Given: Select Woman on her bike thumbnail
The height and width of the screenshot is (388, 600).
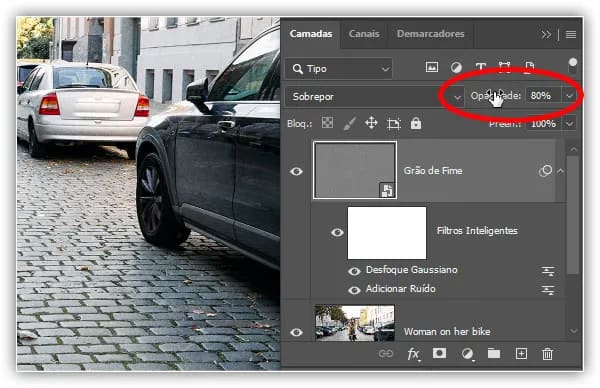Looking at the screenshot, I should [354, 323].
